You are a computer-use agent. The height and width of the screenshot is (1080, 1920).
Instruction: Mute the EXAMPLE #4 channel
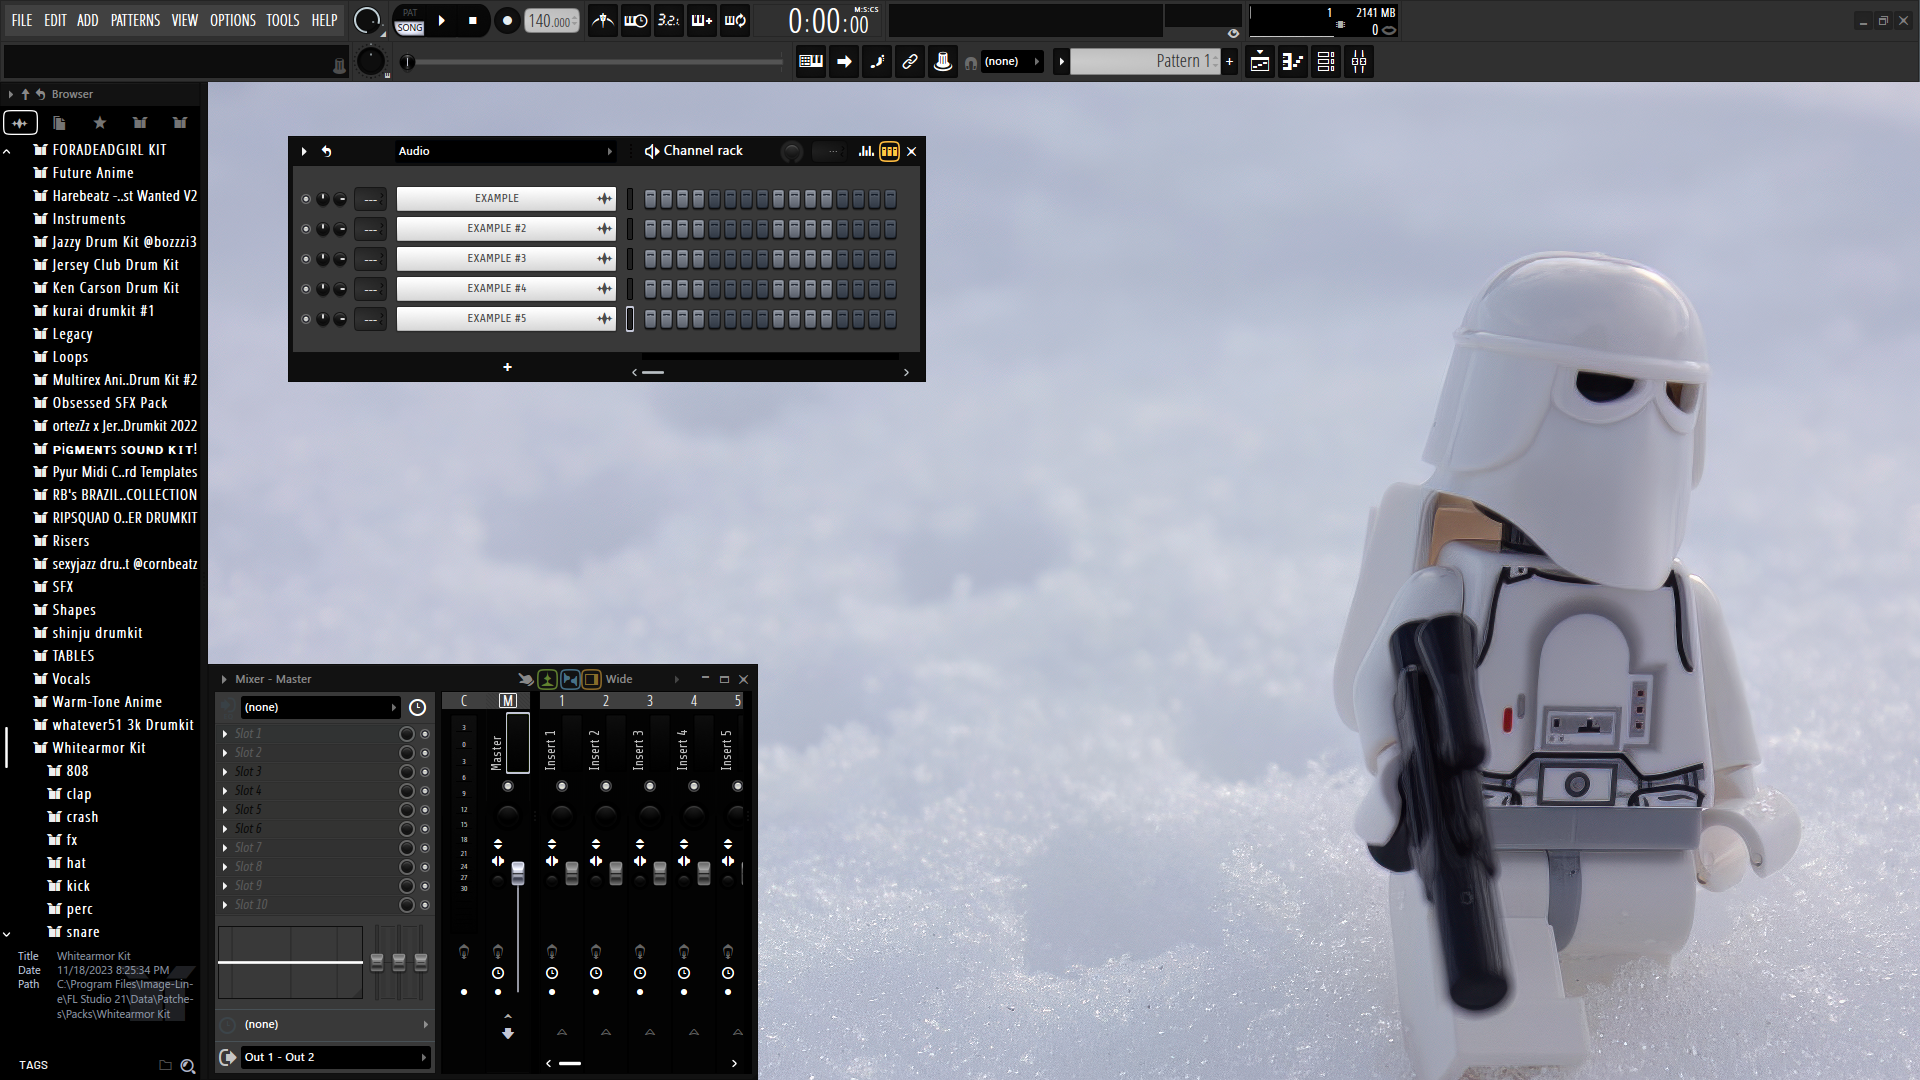[306, 289]
